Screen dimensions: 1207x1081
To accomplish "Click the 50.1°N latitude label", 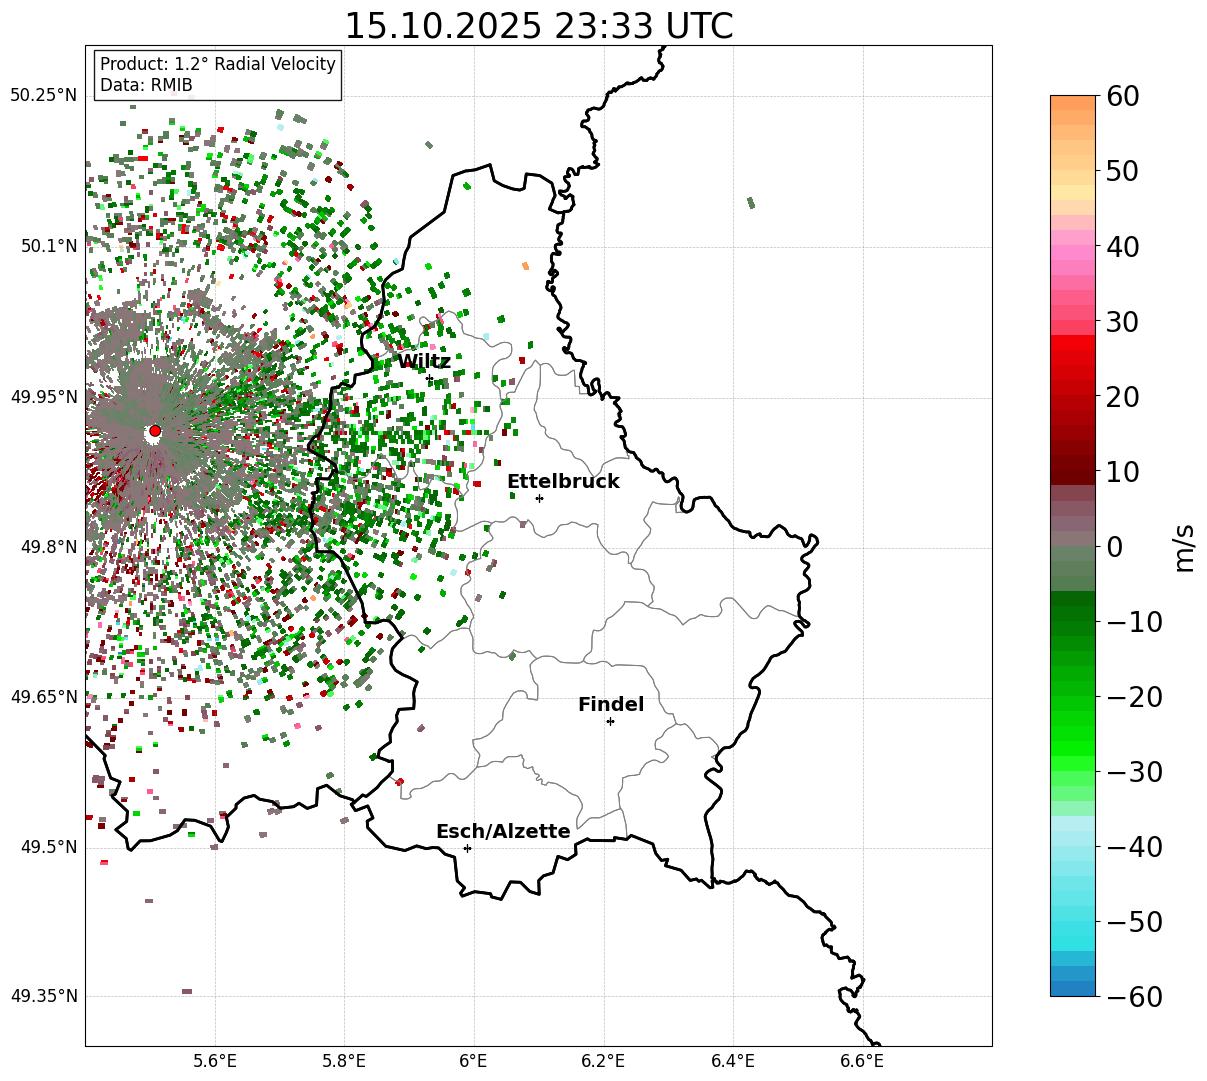I will click(48, 246).
